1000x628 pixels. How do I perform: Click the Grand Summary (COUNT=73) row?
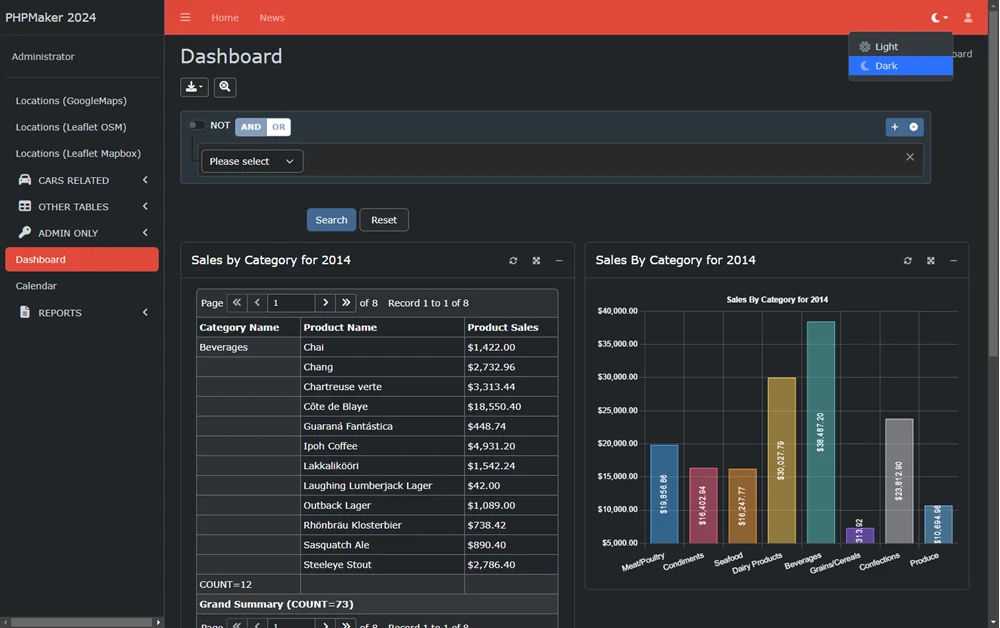(377, 604)
